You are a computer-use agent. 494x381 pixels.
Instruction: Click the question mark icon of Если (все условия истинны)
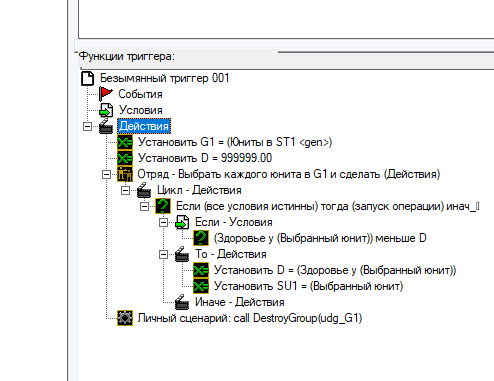point(163,206)
